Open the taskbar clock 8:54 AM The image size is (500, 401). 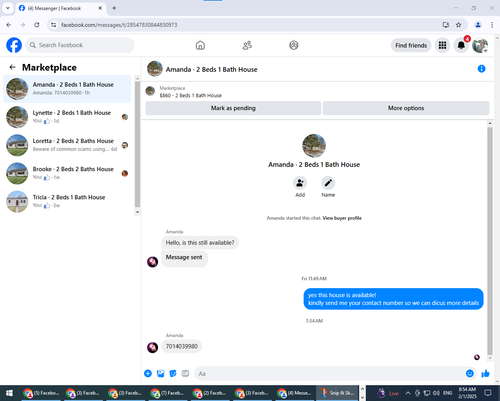(x=467, y=393)
